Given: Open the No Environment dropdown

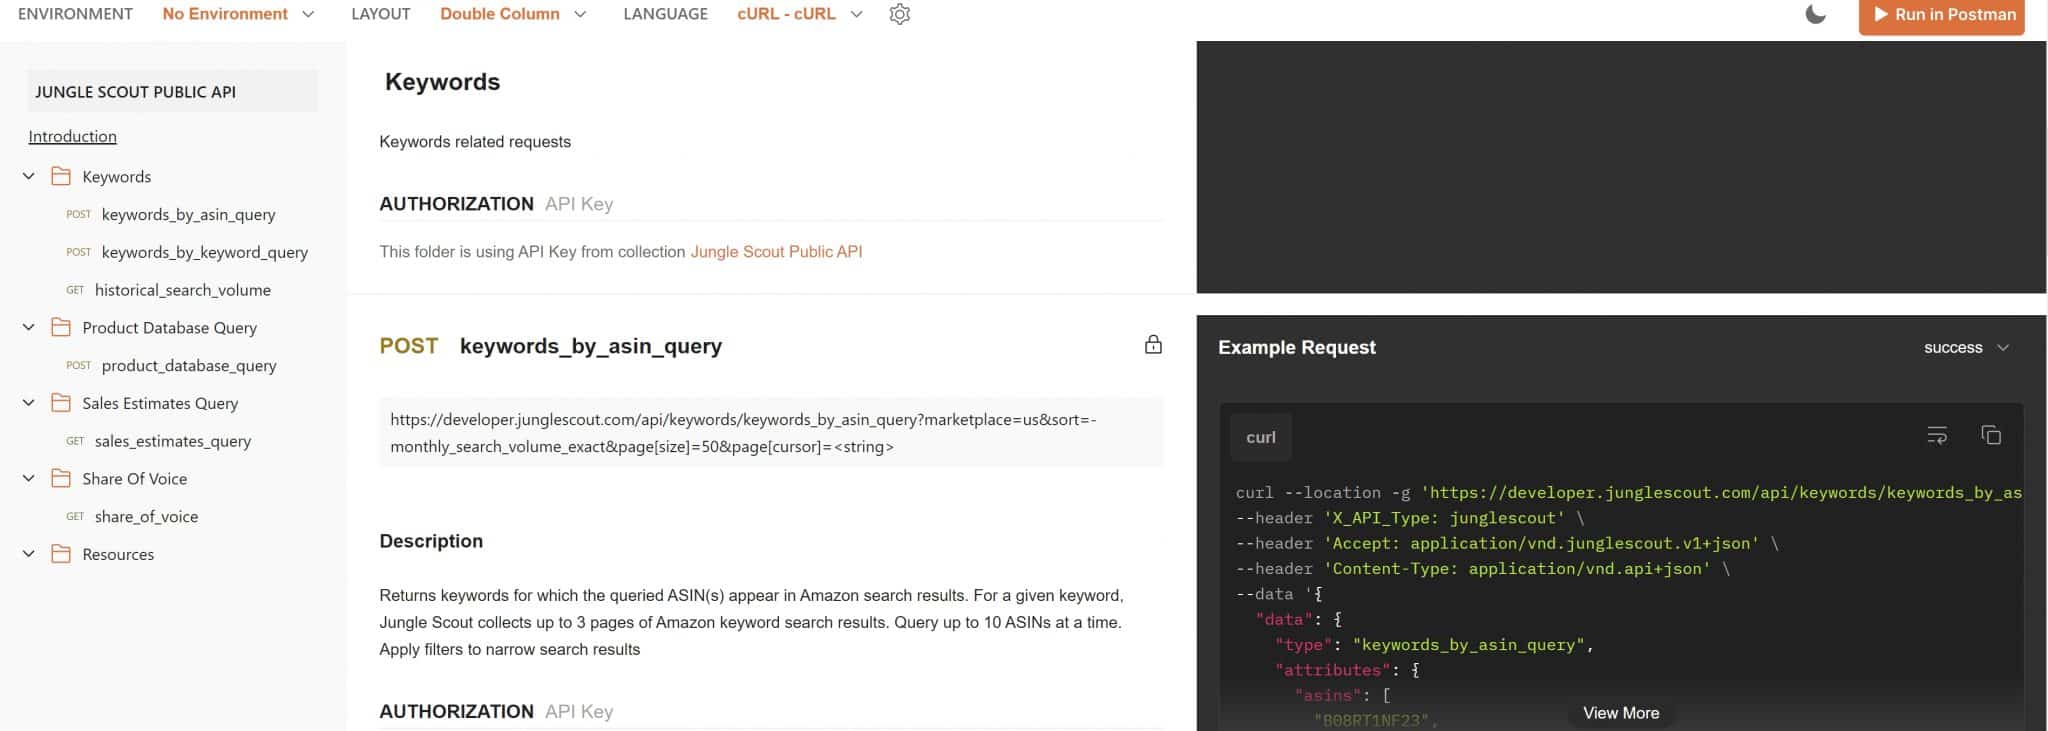Looking at the screenshot, I should tap(238, 14).
